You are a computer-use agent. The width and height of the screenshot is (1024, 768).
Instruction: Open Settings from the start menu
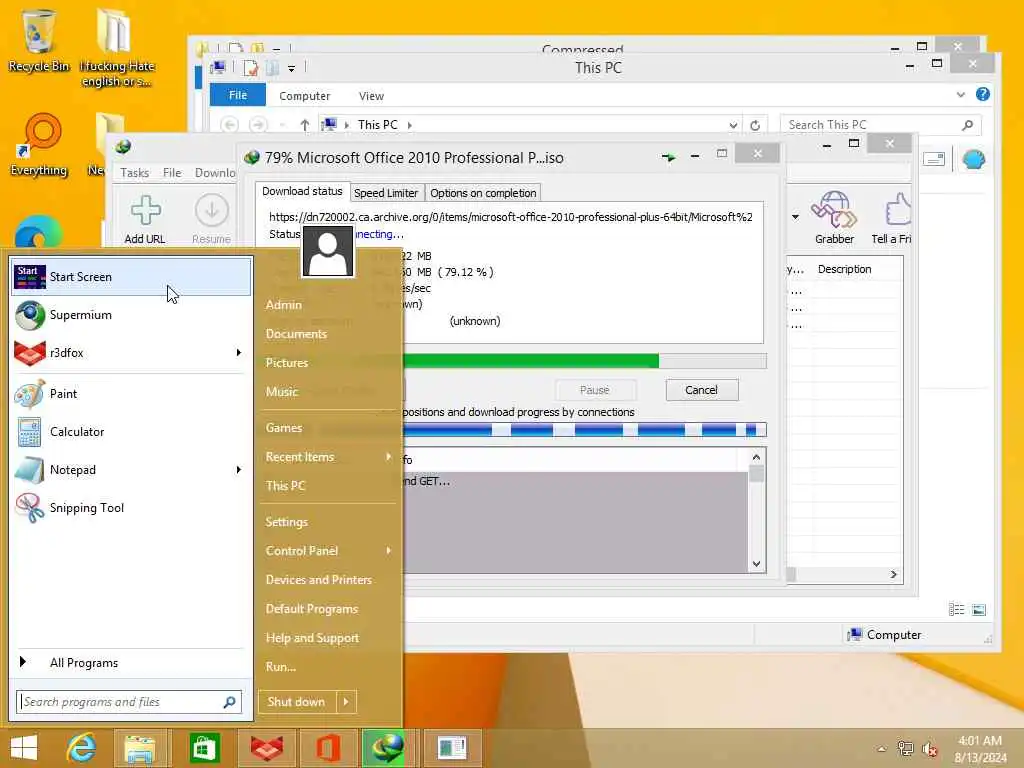287,522
